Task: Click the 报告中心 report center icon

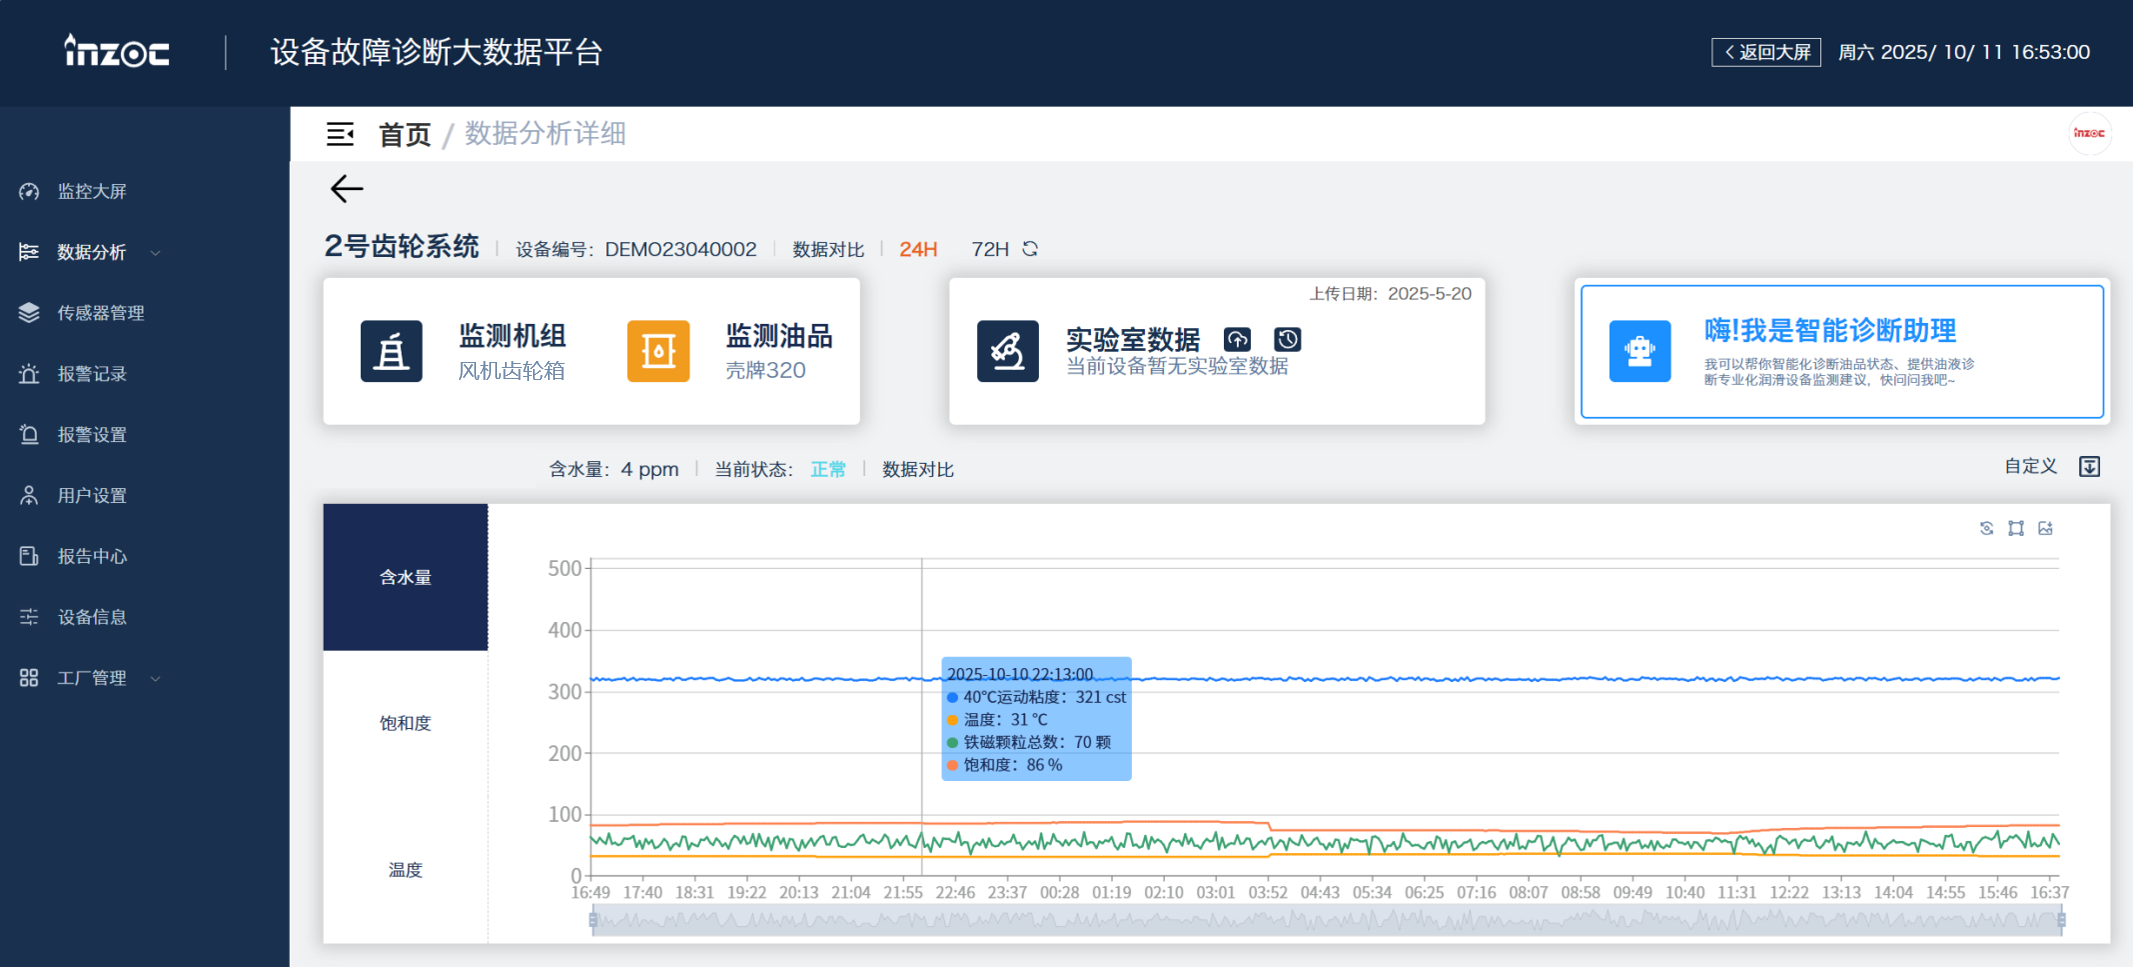Action: (x=28, y=556)
